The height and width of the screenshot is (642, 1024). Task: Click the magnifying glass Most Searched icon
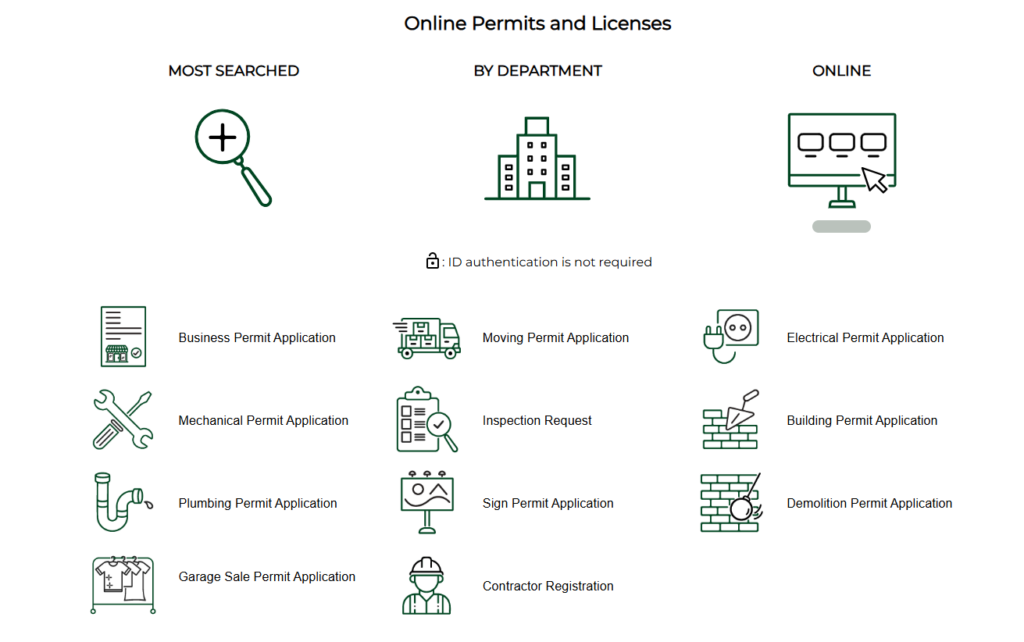pyautogui.click(x=232, y=157)
